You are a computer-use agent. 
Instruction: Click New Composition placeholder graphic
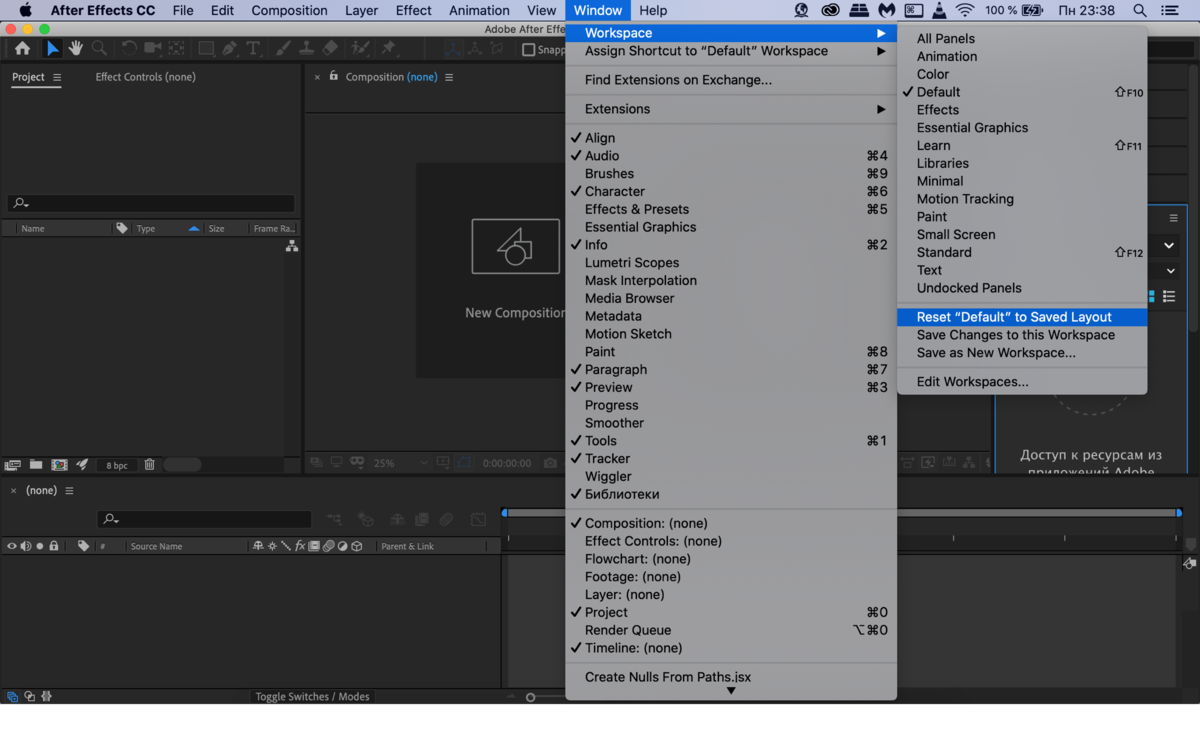[x=516, y=246]
